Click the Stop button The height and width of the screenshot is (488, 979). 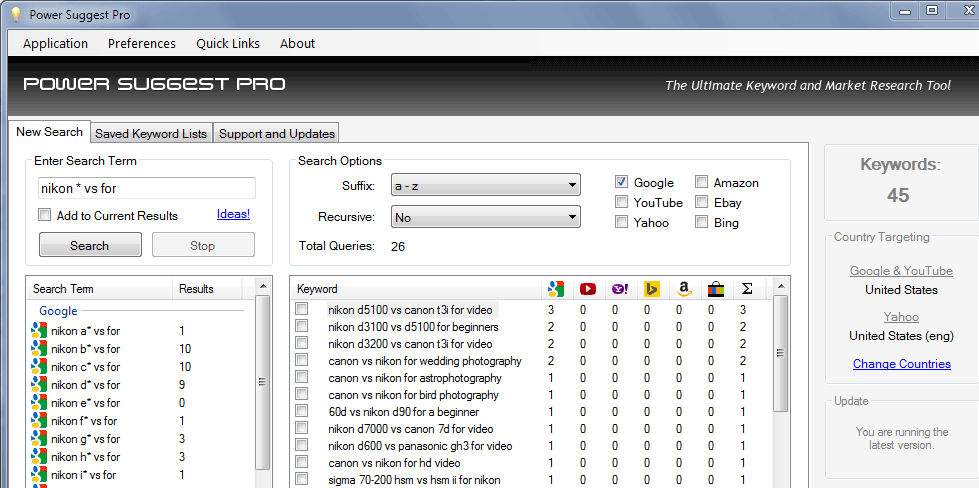203,245
